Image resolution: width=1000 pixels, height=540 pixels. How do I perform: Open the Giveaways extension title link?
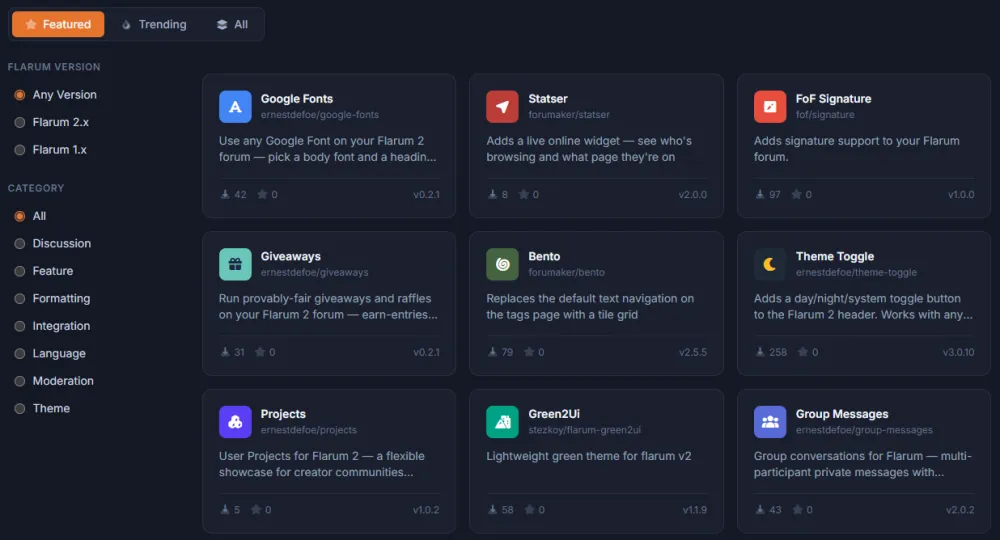click(290, 256)
